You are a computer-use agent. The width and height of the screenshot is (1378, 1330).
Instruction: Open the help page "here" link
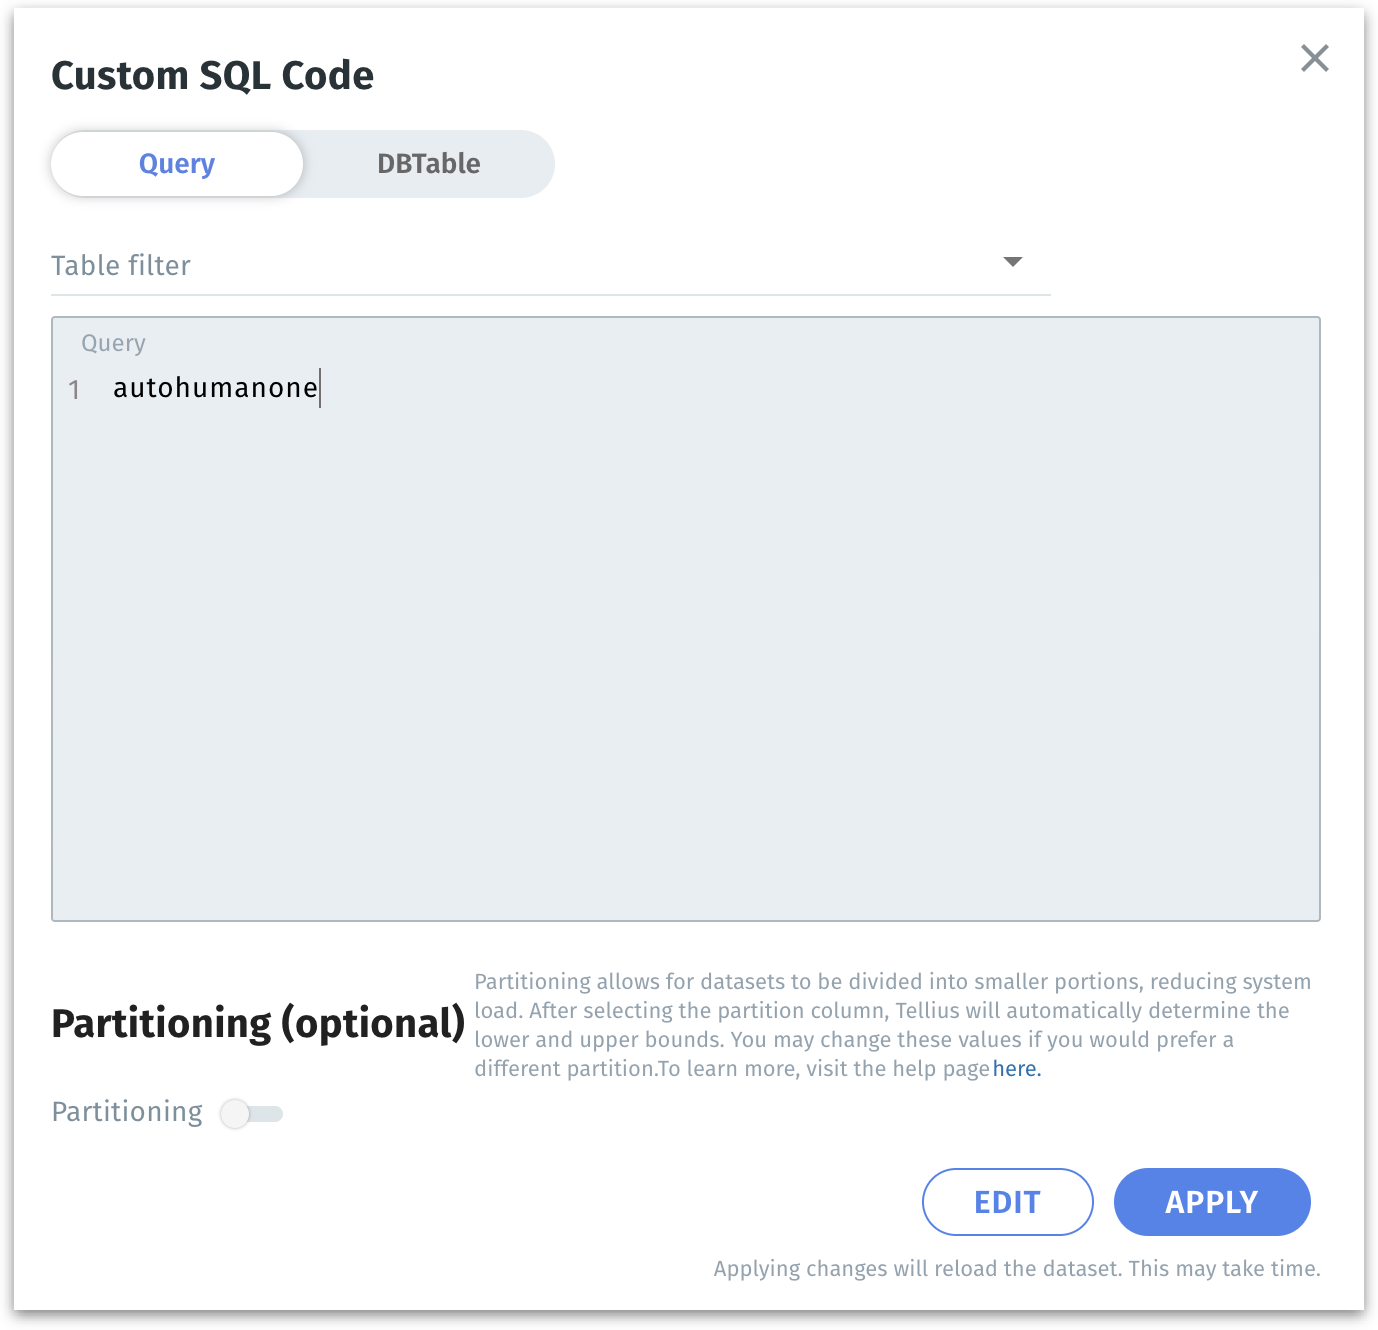(1016, 1069)
